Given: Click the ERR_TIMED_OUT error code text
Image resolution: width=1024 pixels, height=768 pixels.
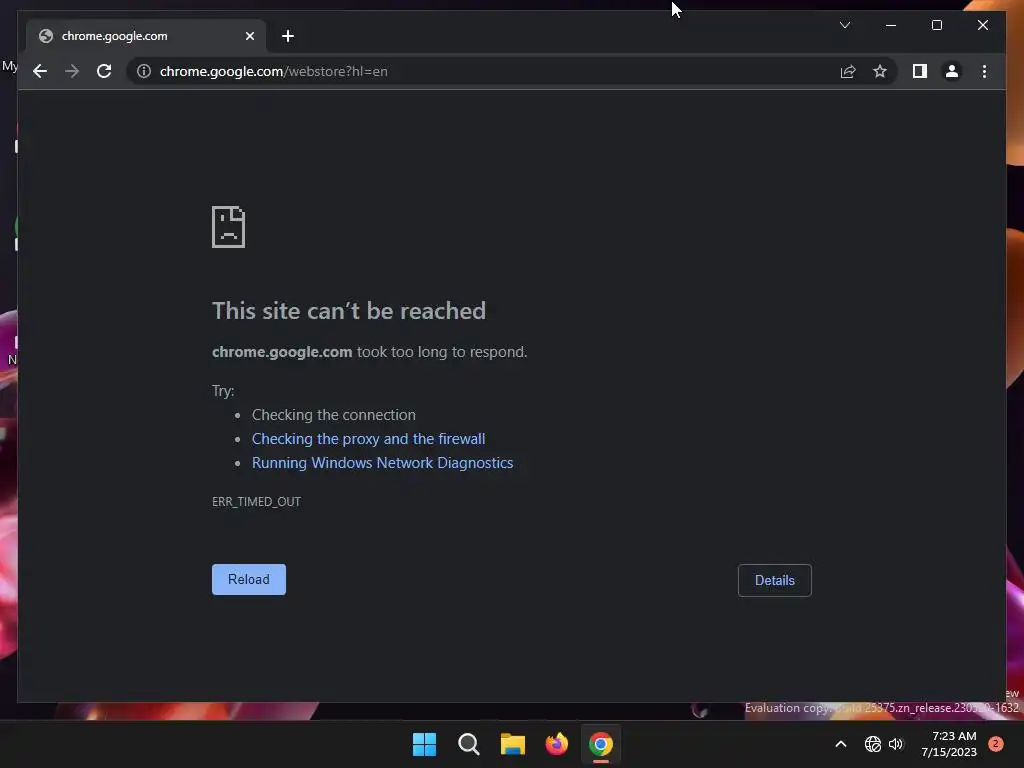Looking at the screenshot, I should coord(257,502).
